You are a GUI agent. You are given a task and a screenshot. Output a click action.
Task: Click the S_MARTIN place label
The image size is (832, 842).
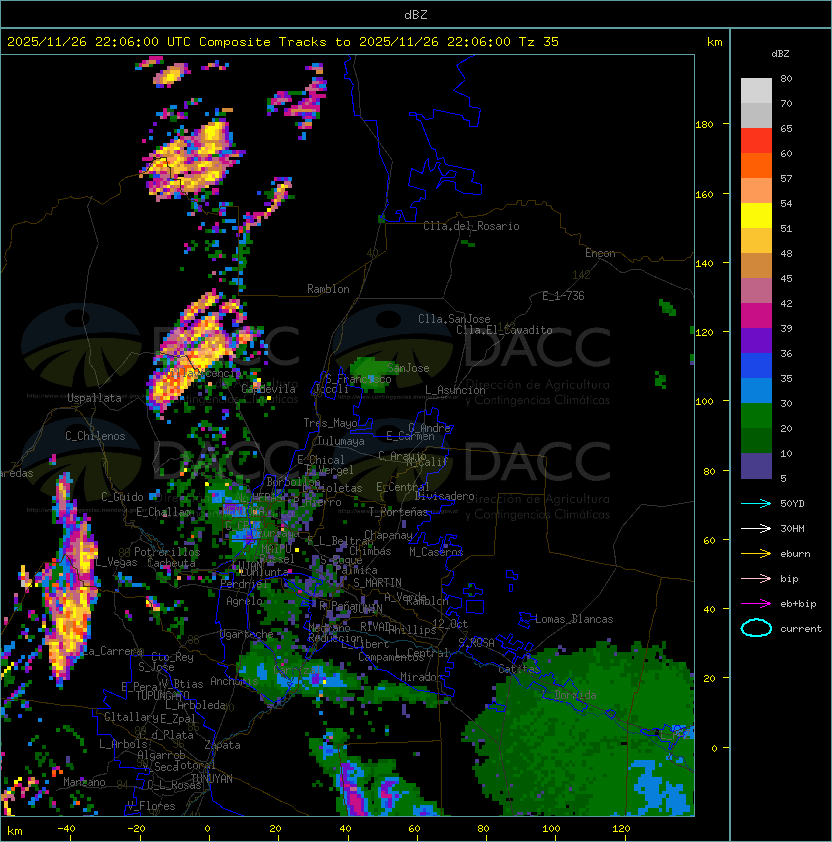point(377,583)
